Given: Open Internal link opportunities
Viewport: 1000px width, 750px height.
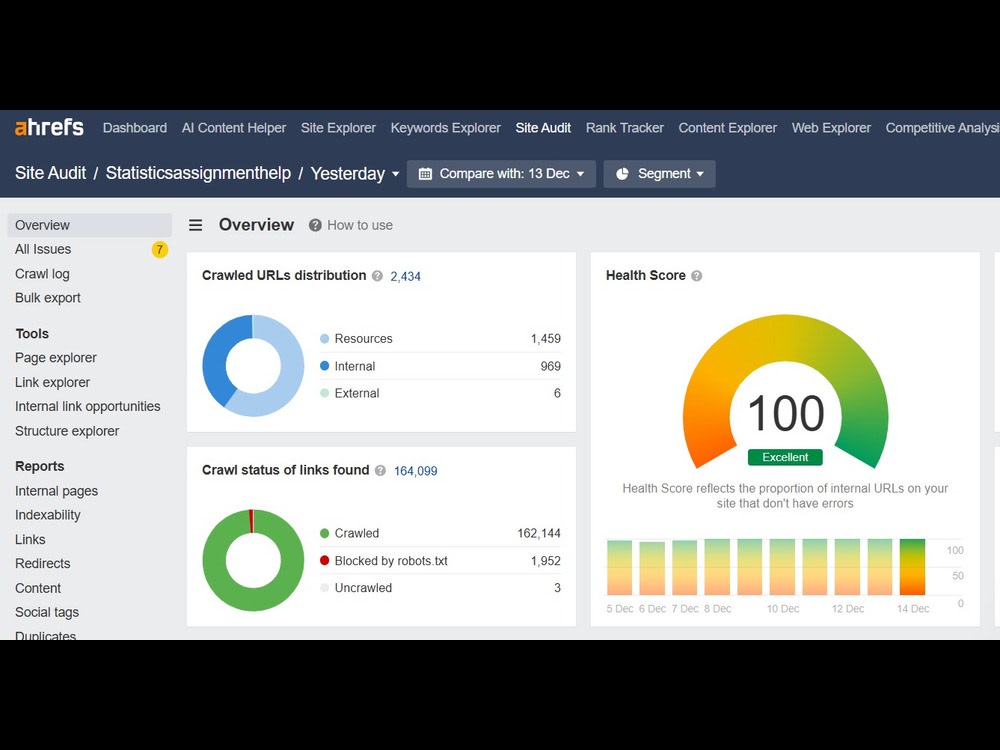Looking at the screenshot, I should [87, 406].
